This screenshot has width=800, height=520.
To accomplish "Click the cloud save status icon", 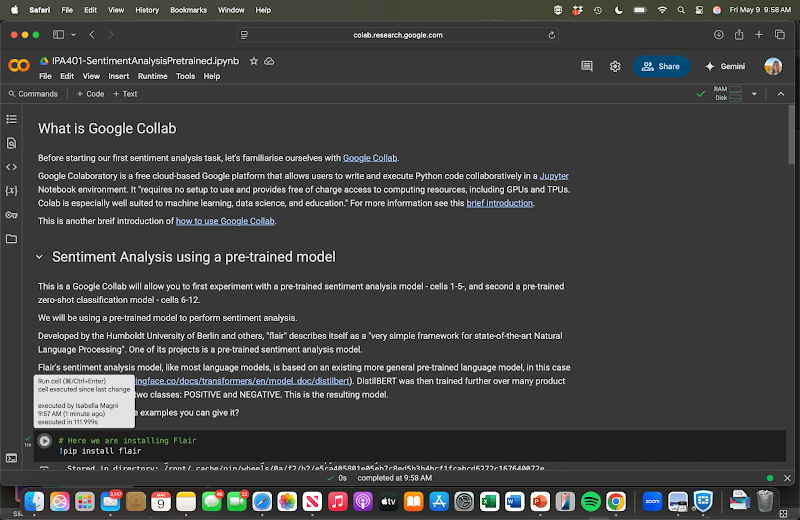I will coord(269,61).
